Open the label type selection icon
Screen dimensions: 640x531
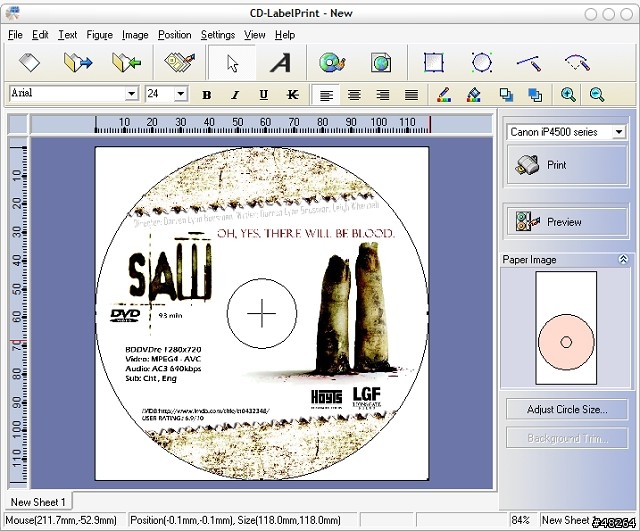180,62
